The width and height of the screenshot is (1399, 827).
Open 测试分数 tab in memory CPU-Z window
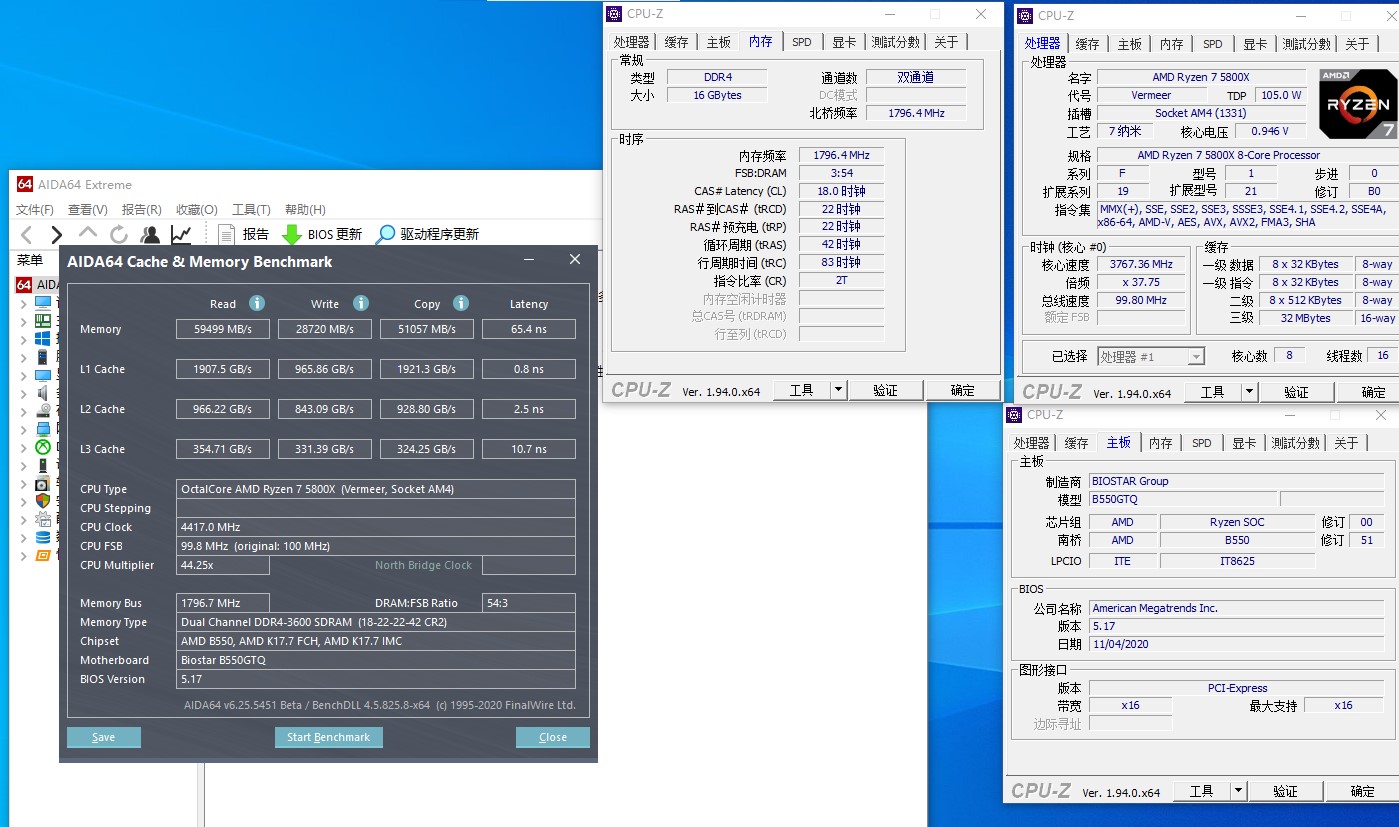pos(895,42)
